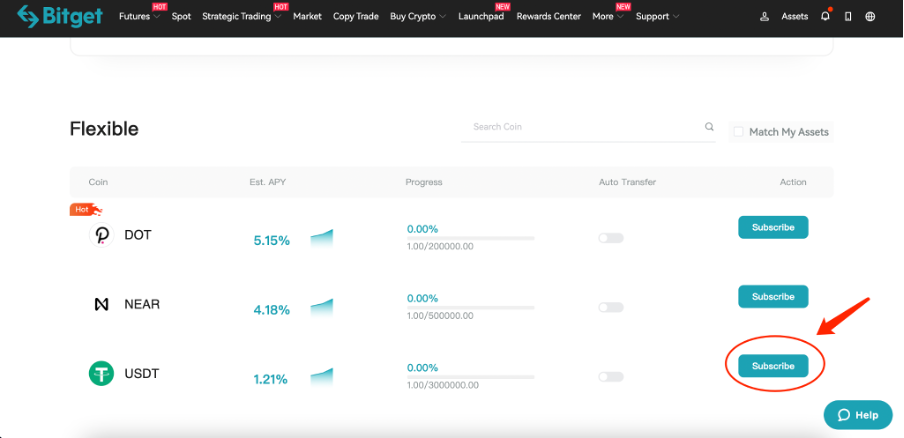Click the 1.00/500000.00 quota text
This screenshot has height=438, width=904.
pos(440,316)
